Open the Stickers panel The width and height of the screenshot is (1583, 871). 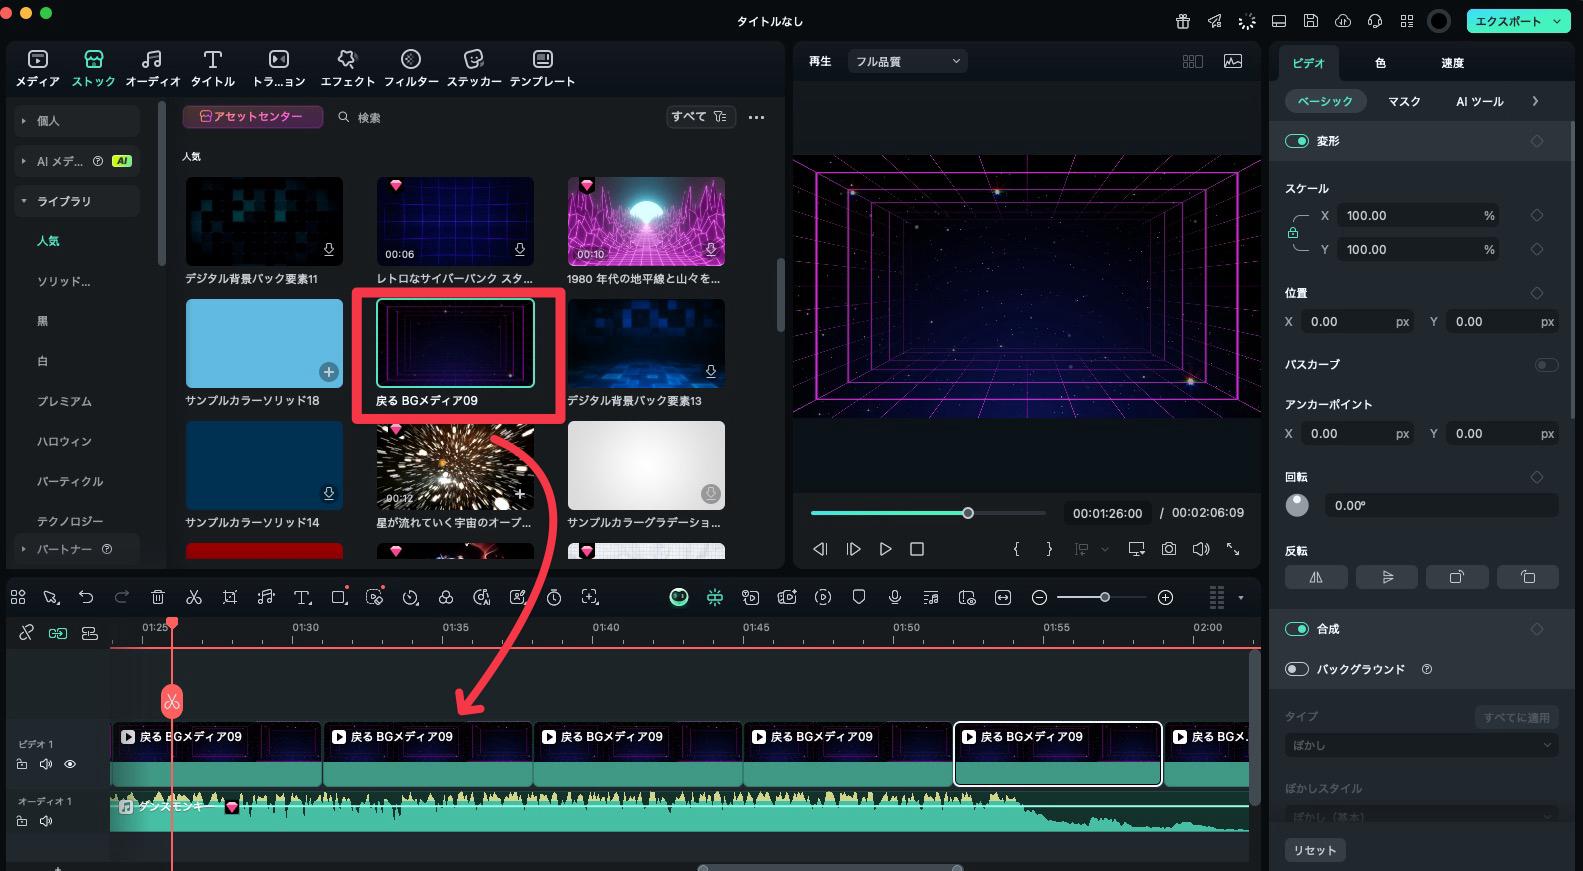474,68
